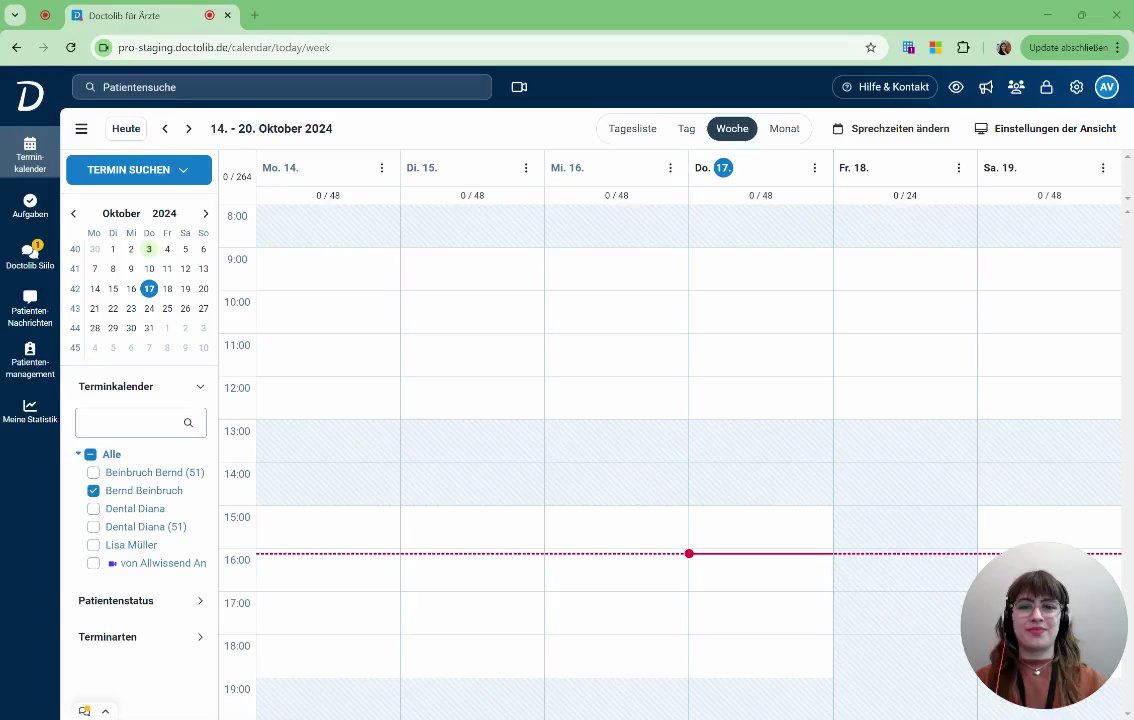Select the Woche view
The height and width of the screenshot is (720, 1134).
(x=732, y=129)
